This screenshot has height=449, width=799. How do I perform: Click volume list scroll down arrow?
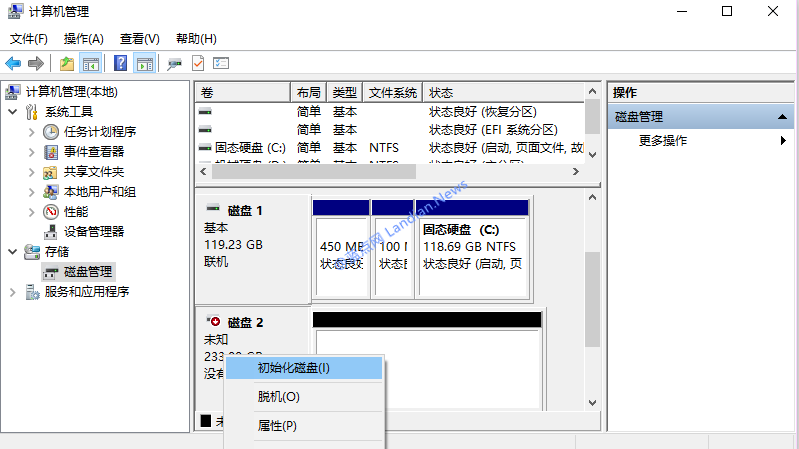coord(592,155)
